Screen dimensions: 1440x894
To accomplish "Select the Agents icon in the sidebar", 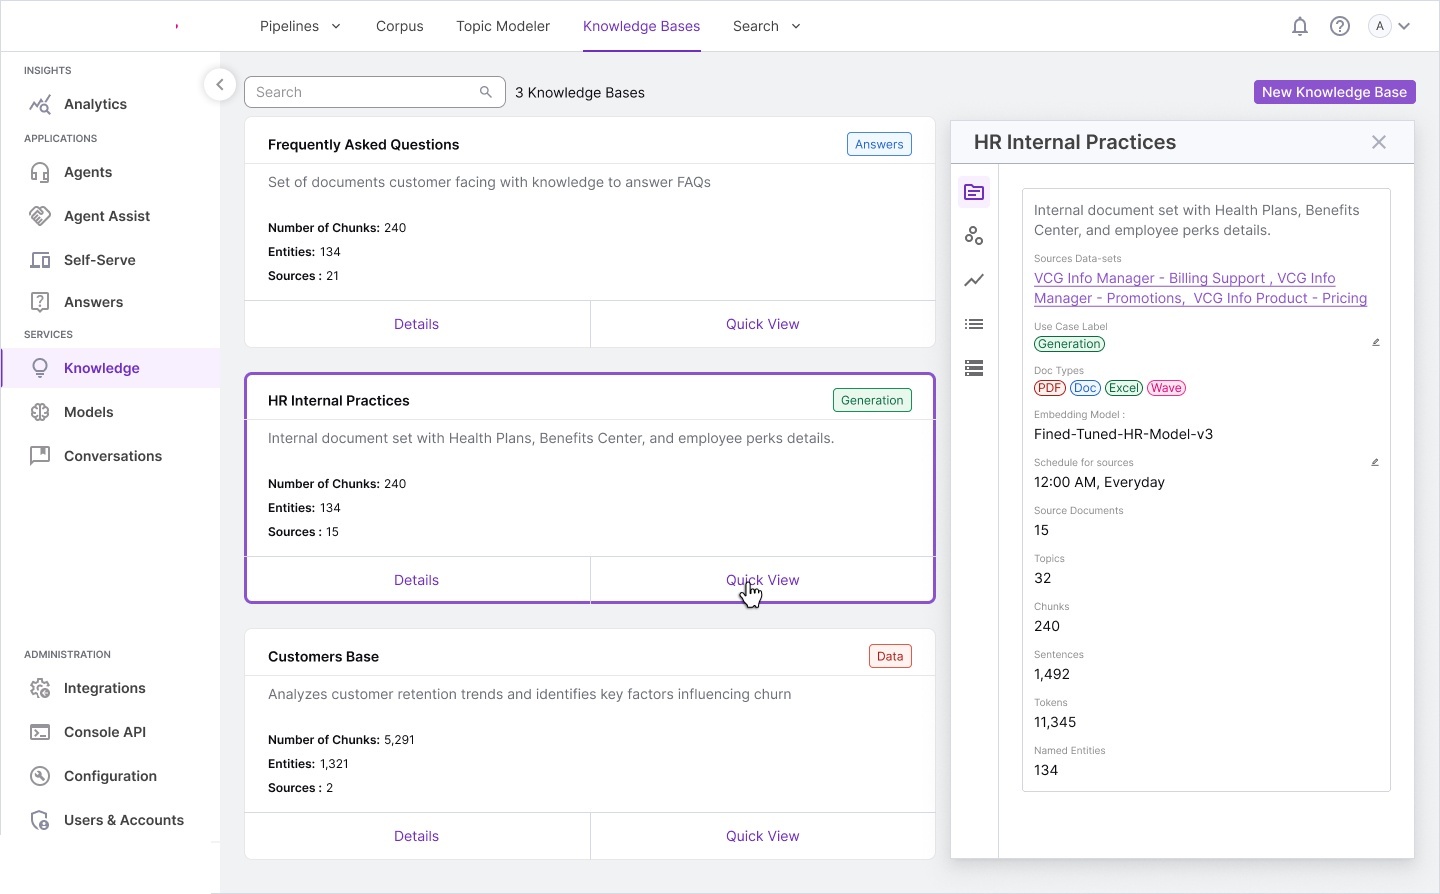I will 89,172.
